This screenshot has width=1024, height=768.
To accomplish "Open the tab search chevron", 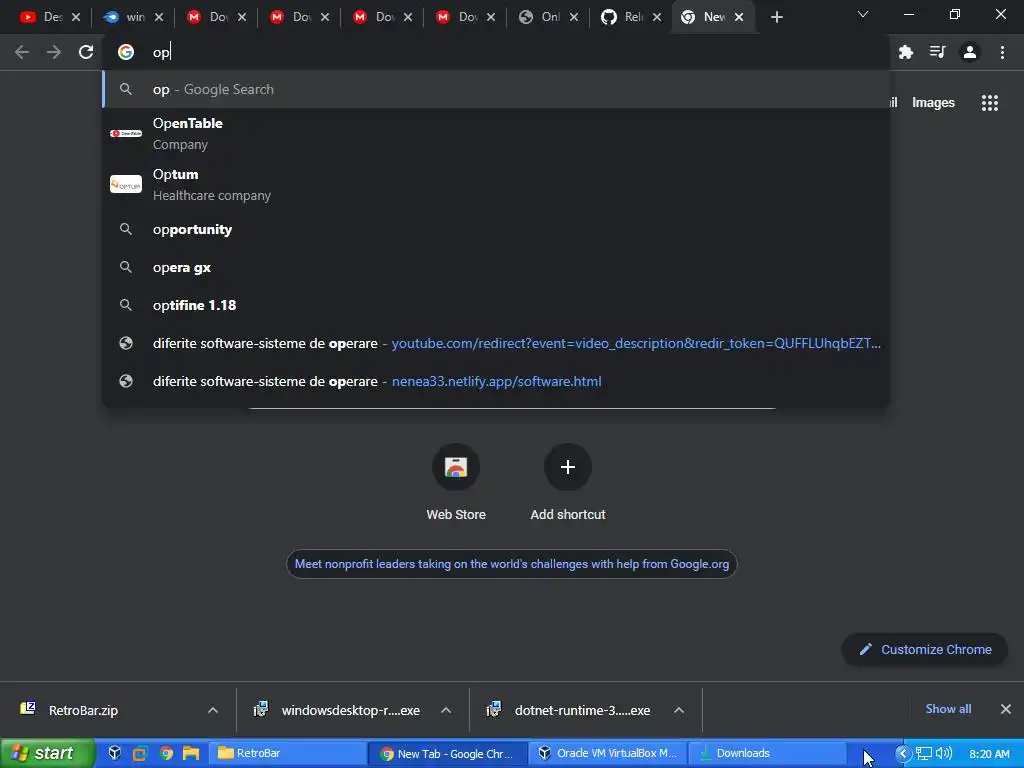I will click(863, 14).
